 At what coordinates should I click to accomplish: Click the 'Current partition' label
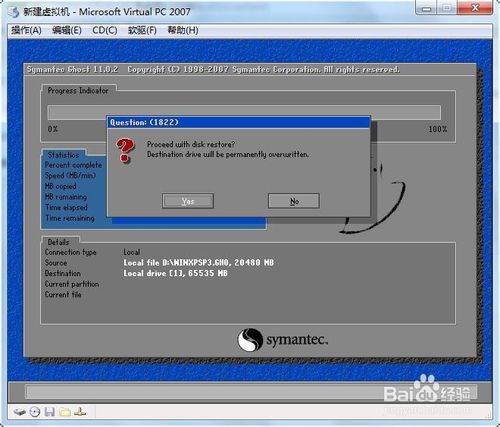[72, 284]
